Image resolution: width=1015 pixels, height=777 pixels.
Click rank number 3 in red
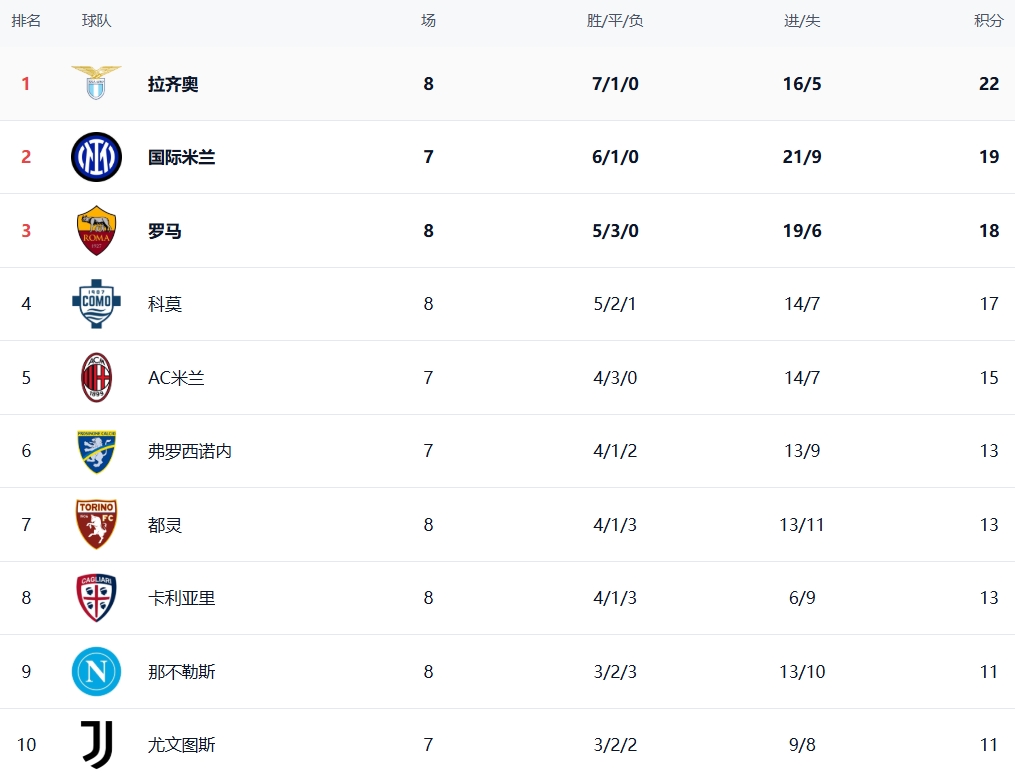coord(26,231)
